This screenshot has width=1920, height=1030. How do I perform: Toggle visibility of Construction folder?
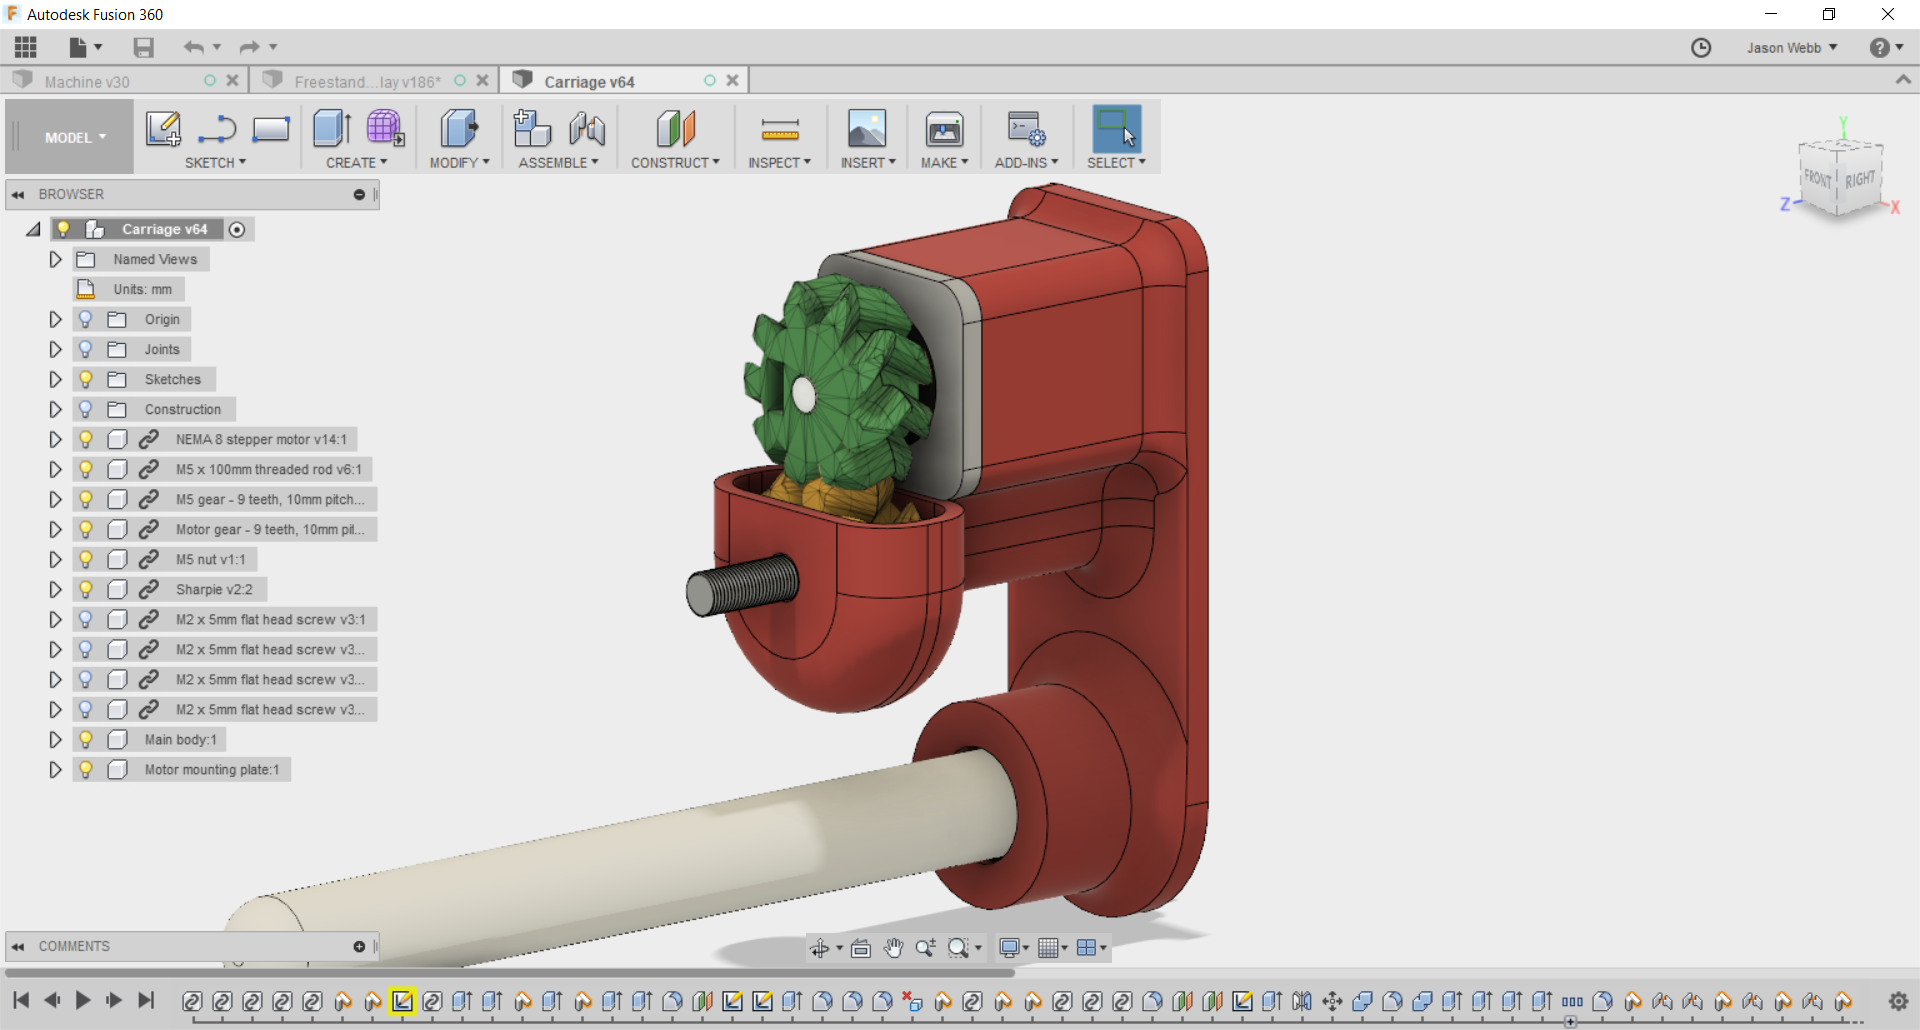pyautogui.click(x=86, y=409)
